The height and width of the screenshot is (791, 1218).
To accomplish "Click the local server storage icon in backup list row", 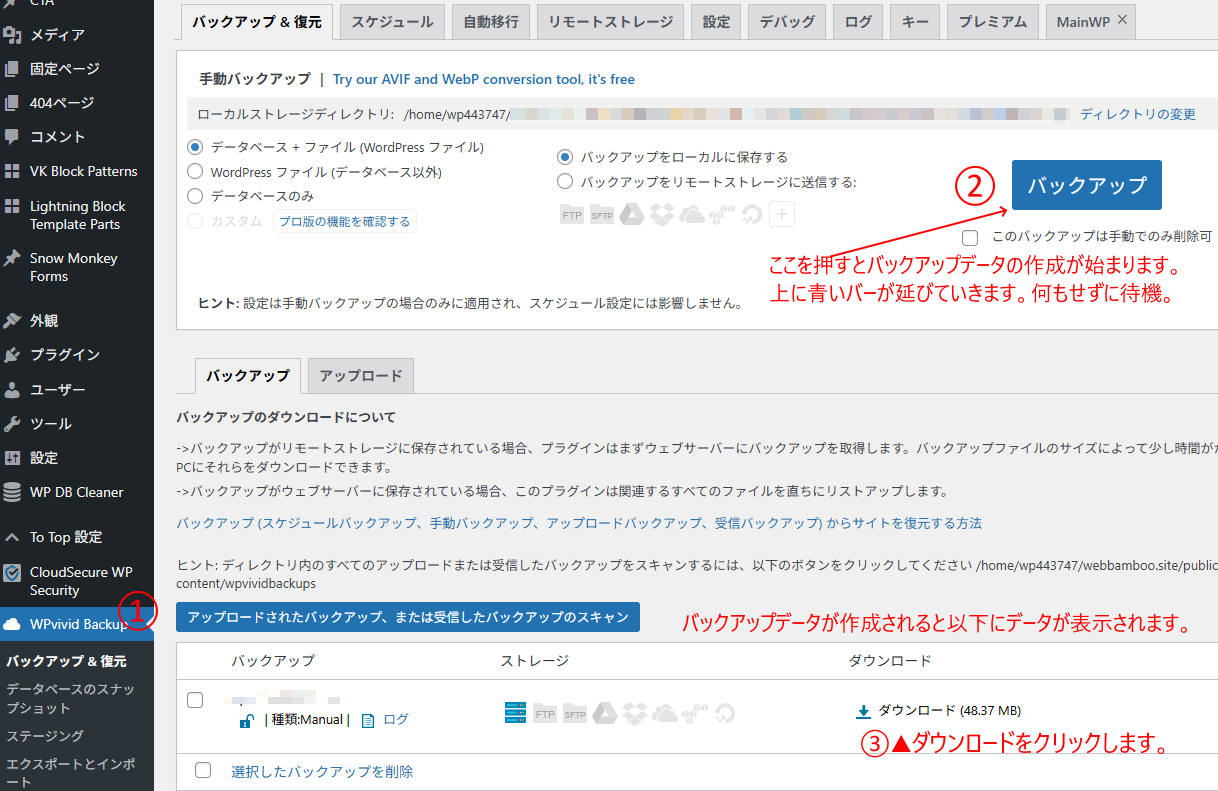I will coord(515,712).
